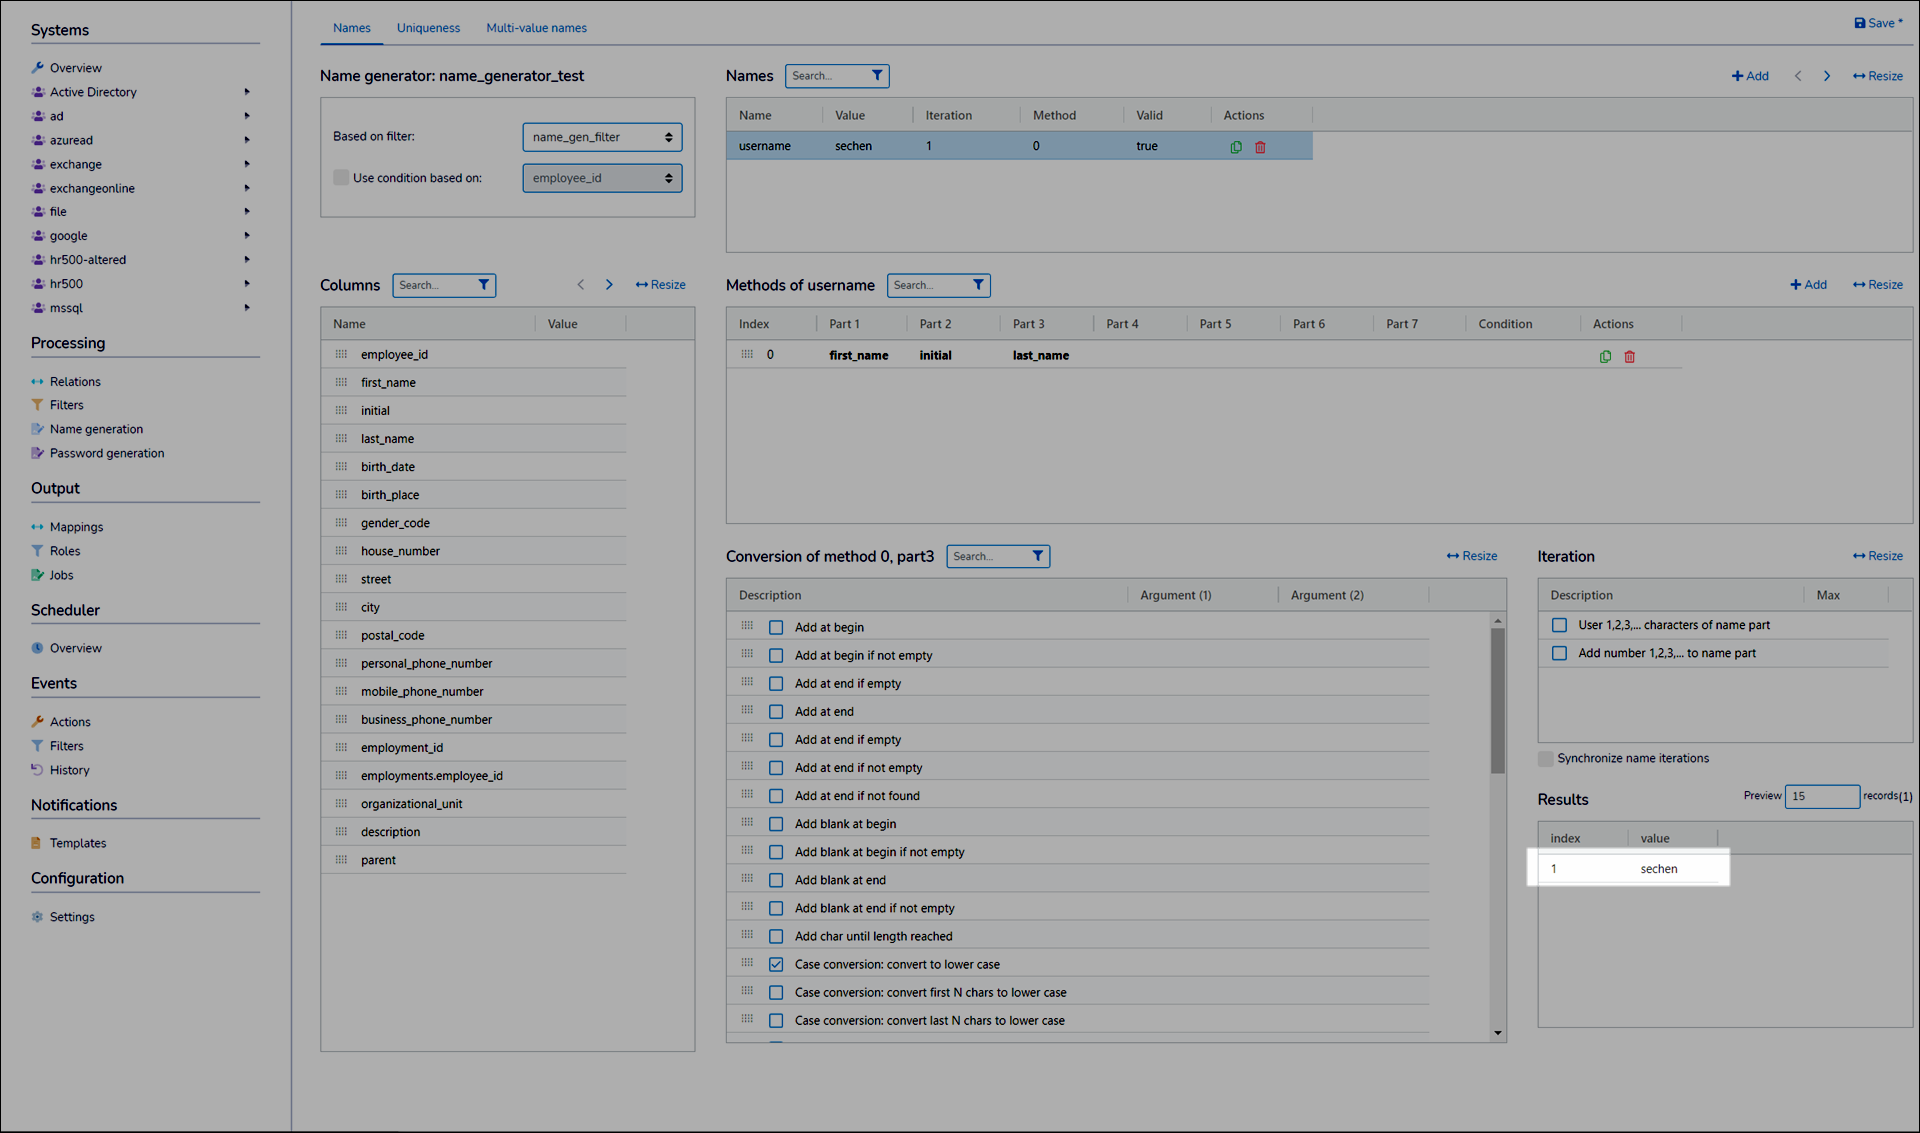Viewport: 1920px width, 1133px height.
Task: Check 'Add at begin if not empty'
Action: pos(776,655)
